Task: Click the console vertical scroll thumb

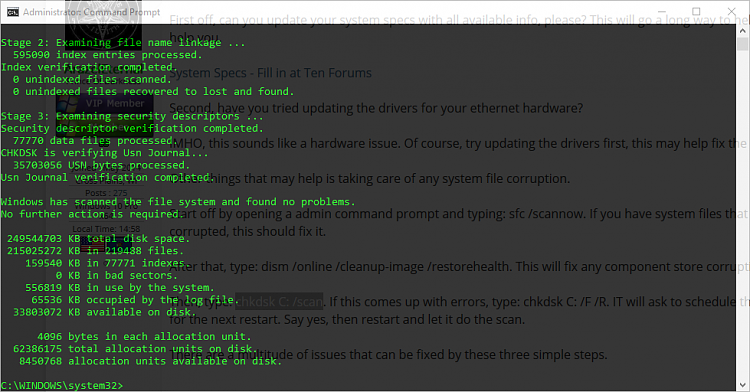Action: click(742, 44)
